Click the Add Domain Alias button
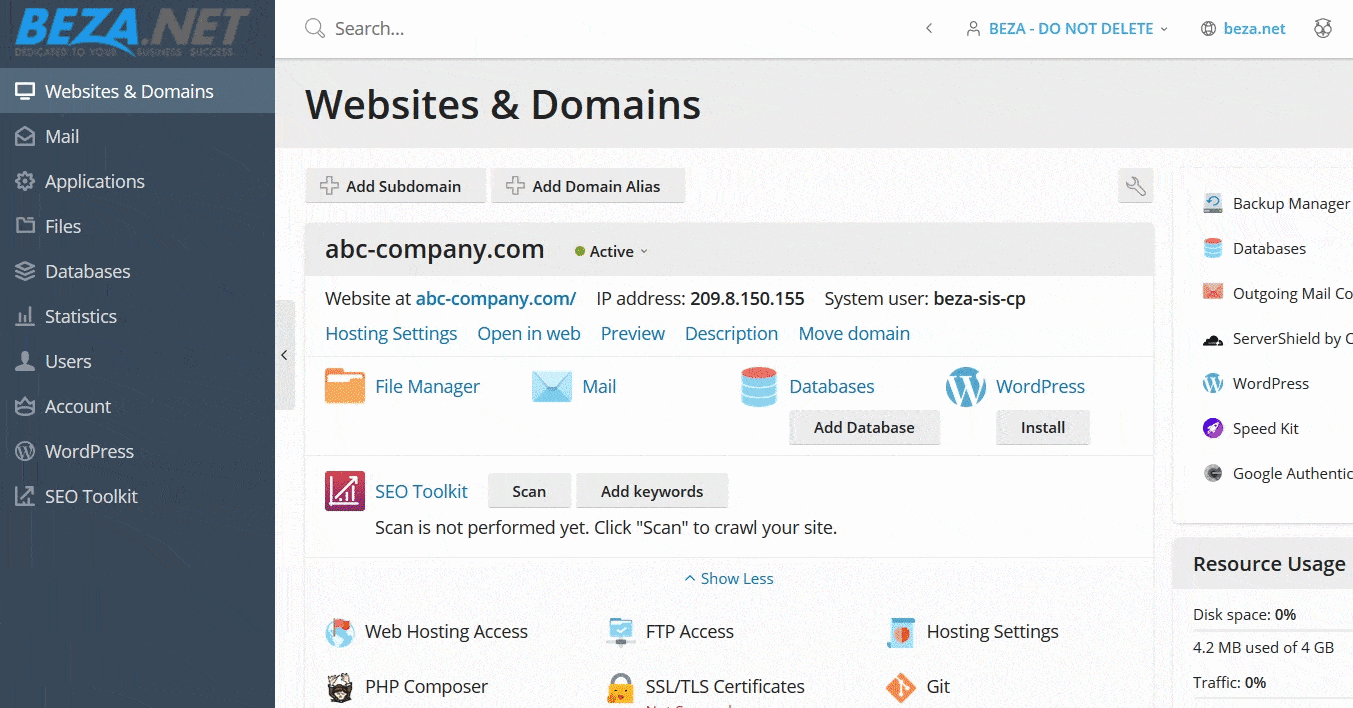The height and width of the screenshot is (708, 1353). (588, 186)
